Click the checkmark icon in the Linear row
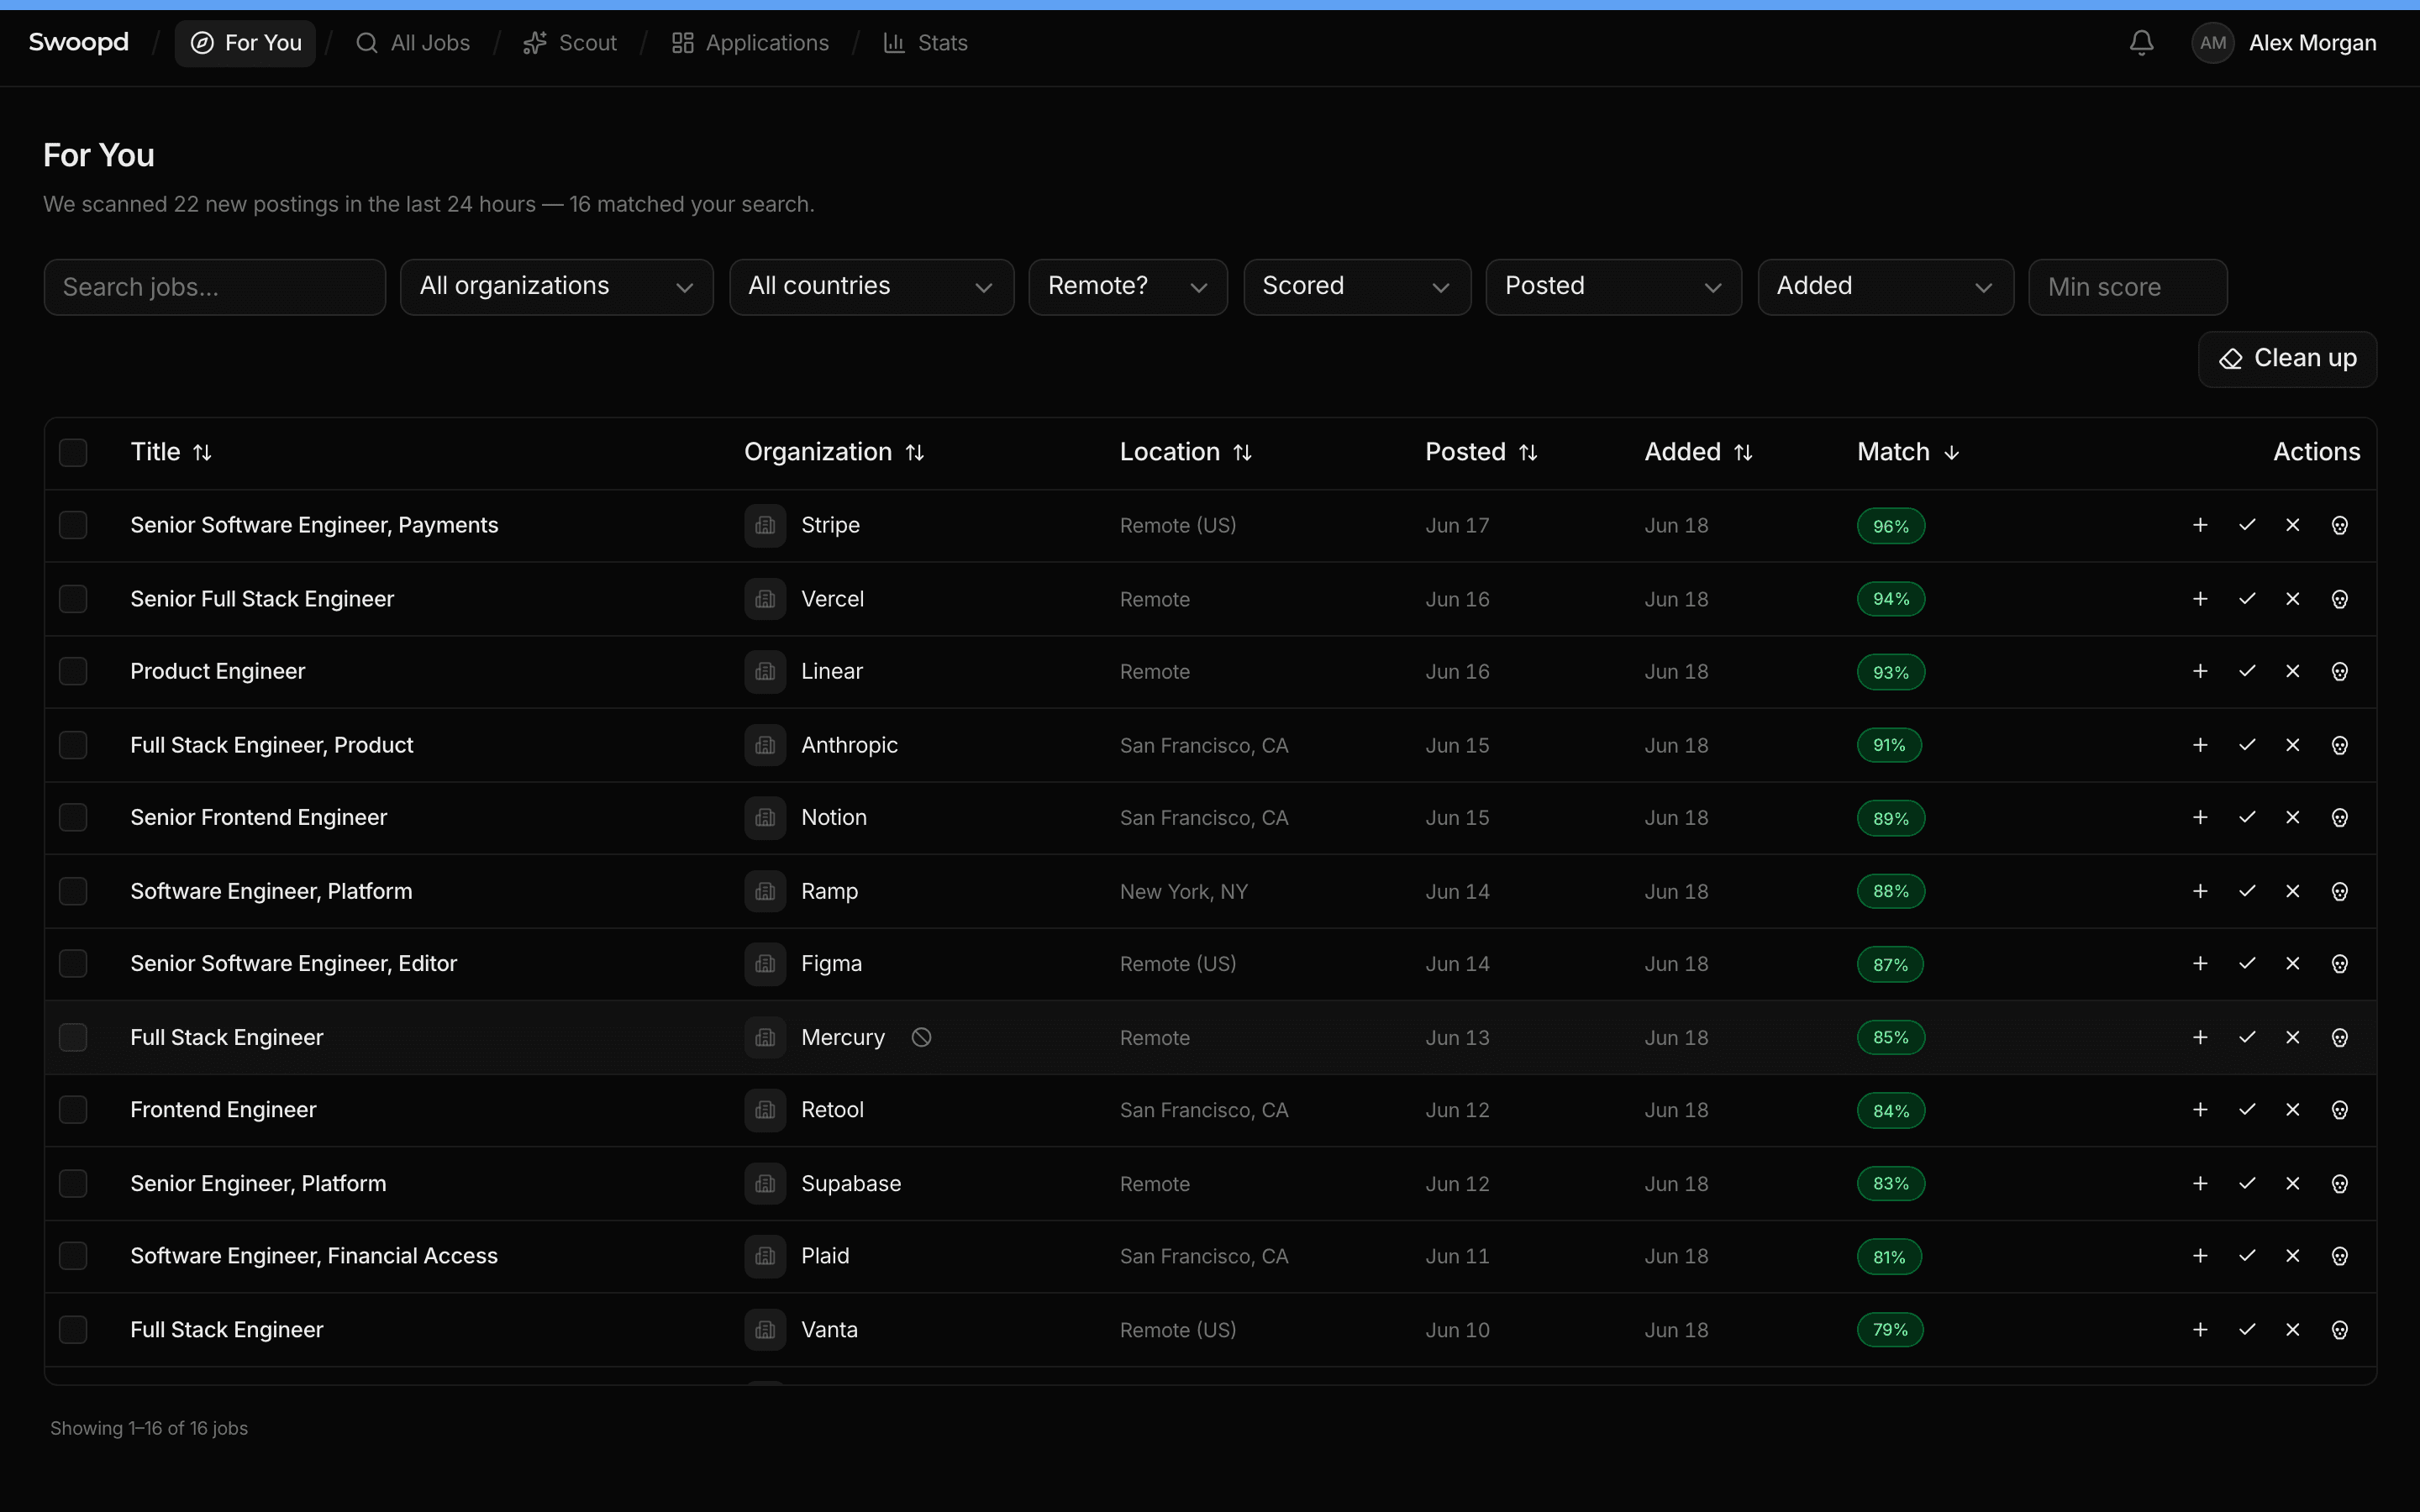The image size is (2420, 1512). 2247,671
